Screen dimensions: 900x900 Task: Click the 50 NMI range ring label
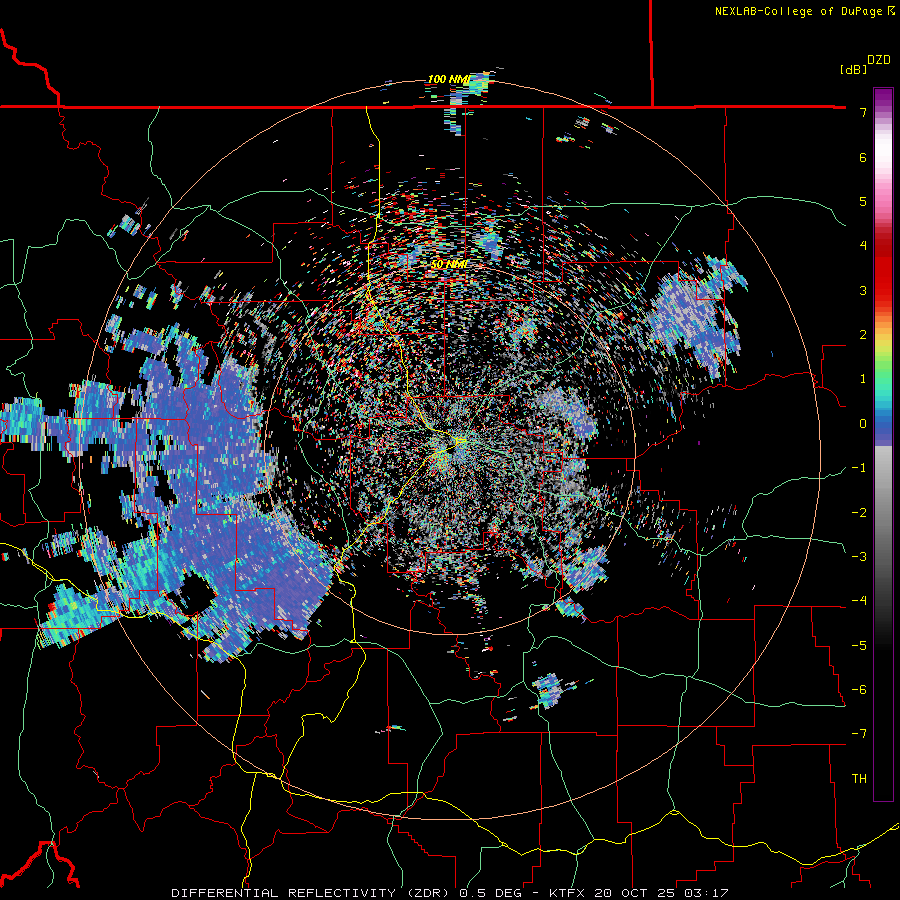coord(449,264)
